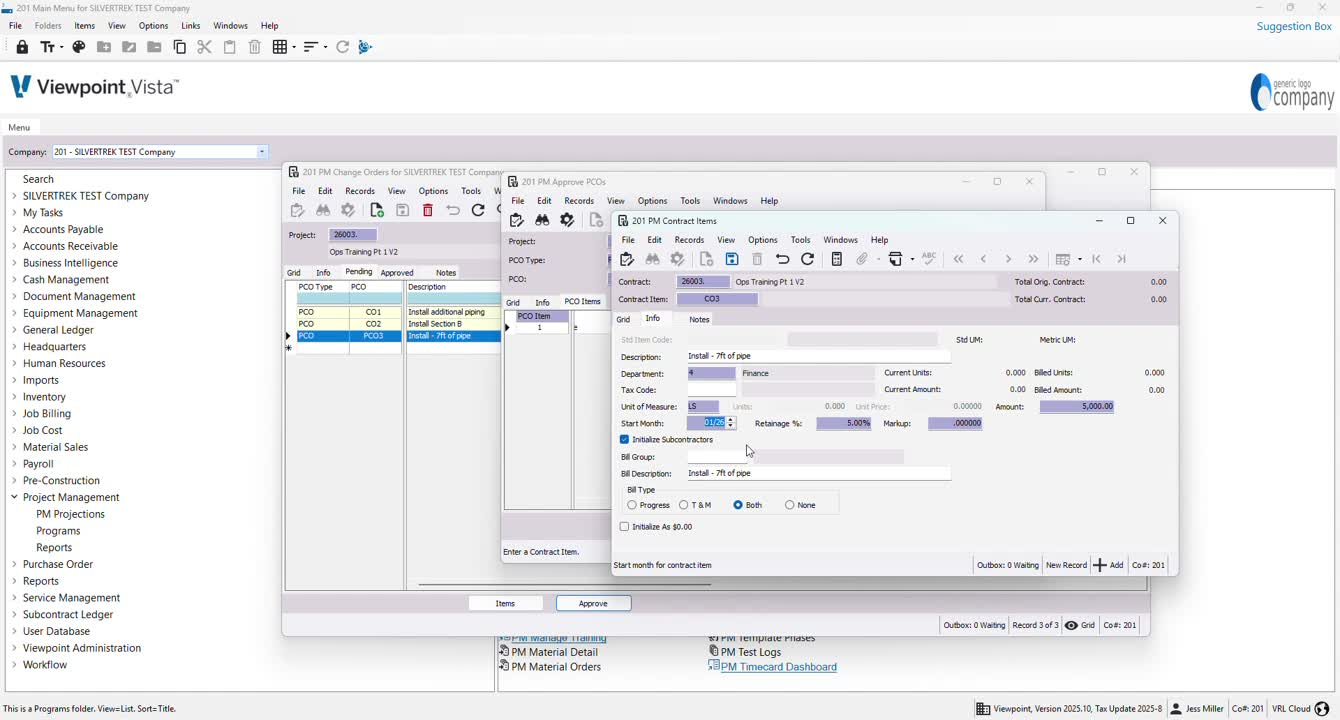Go to next record single right arrow
This screenshot has width=1340, height=720.
(x=1008, y=259)
